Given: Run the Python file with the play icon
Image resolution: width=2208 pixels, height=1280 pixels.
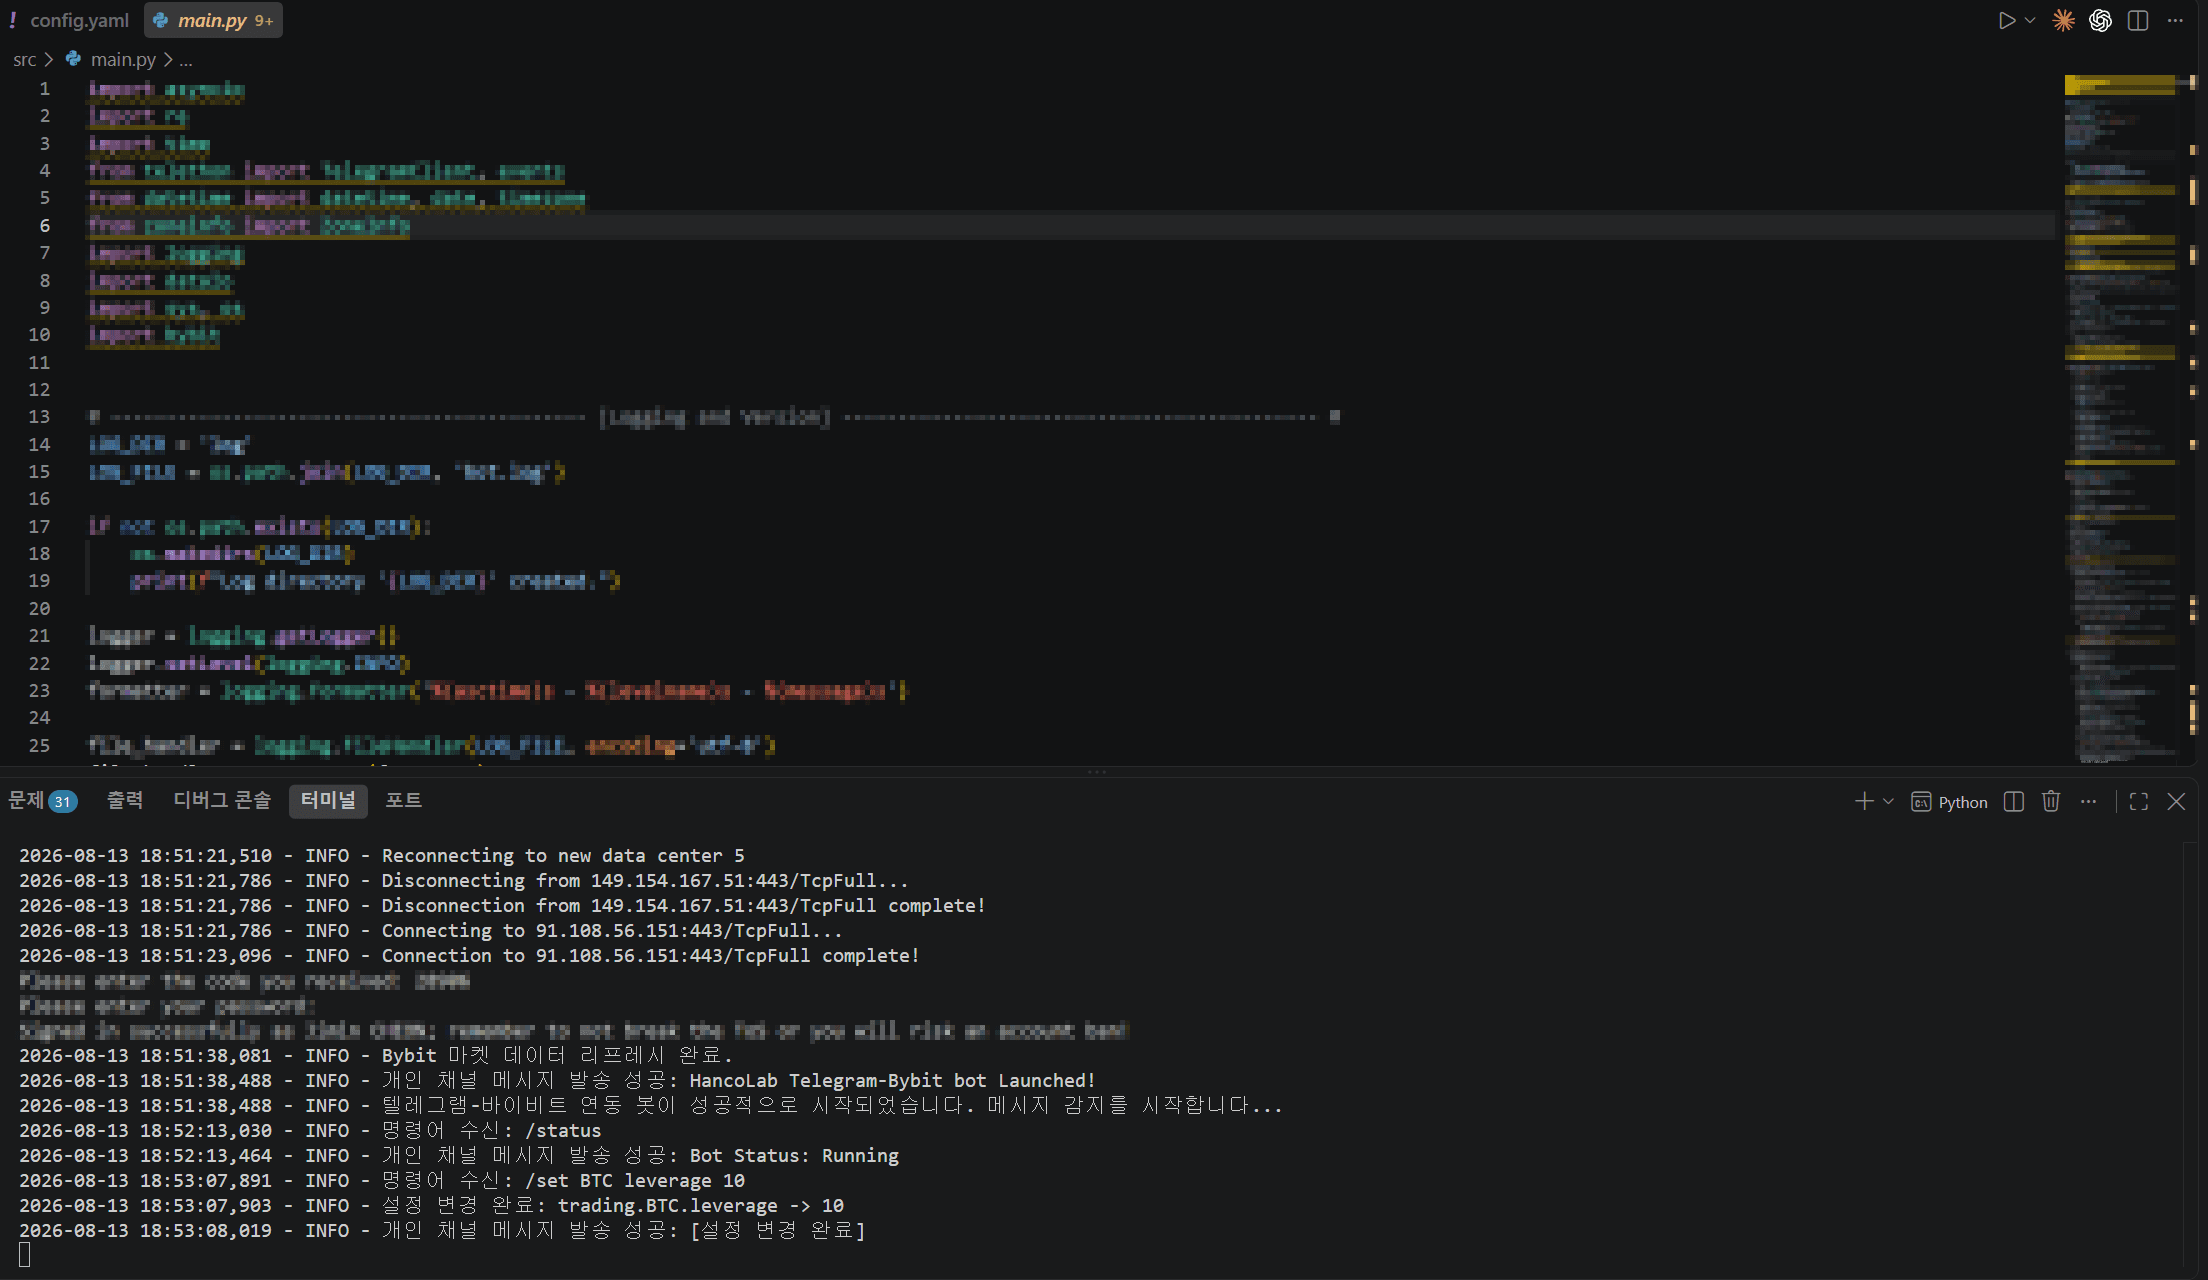Looking at the screenshot, I should pyautogui.click(x=2006, y=21).
